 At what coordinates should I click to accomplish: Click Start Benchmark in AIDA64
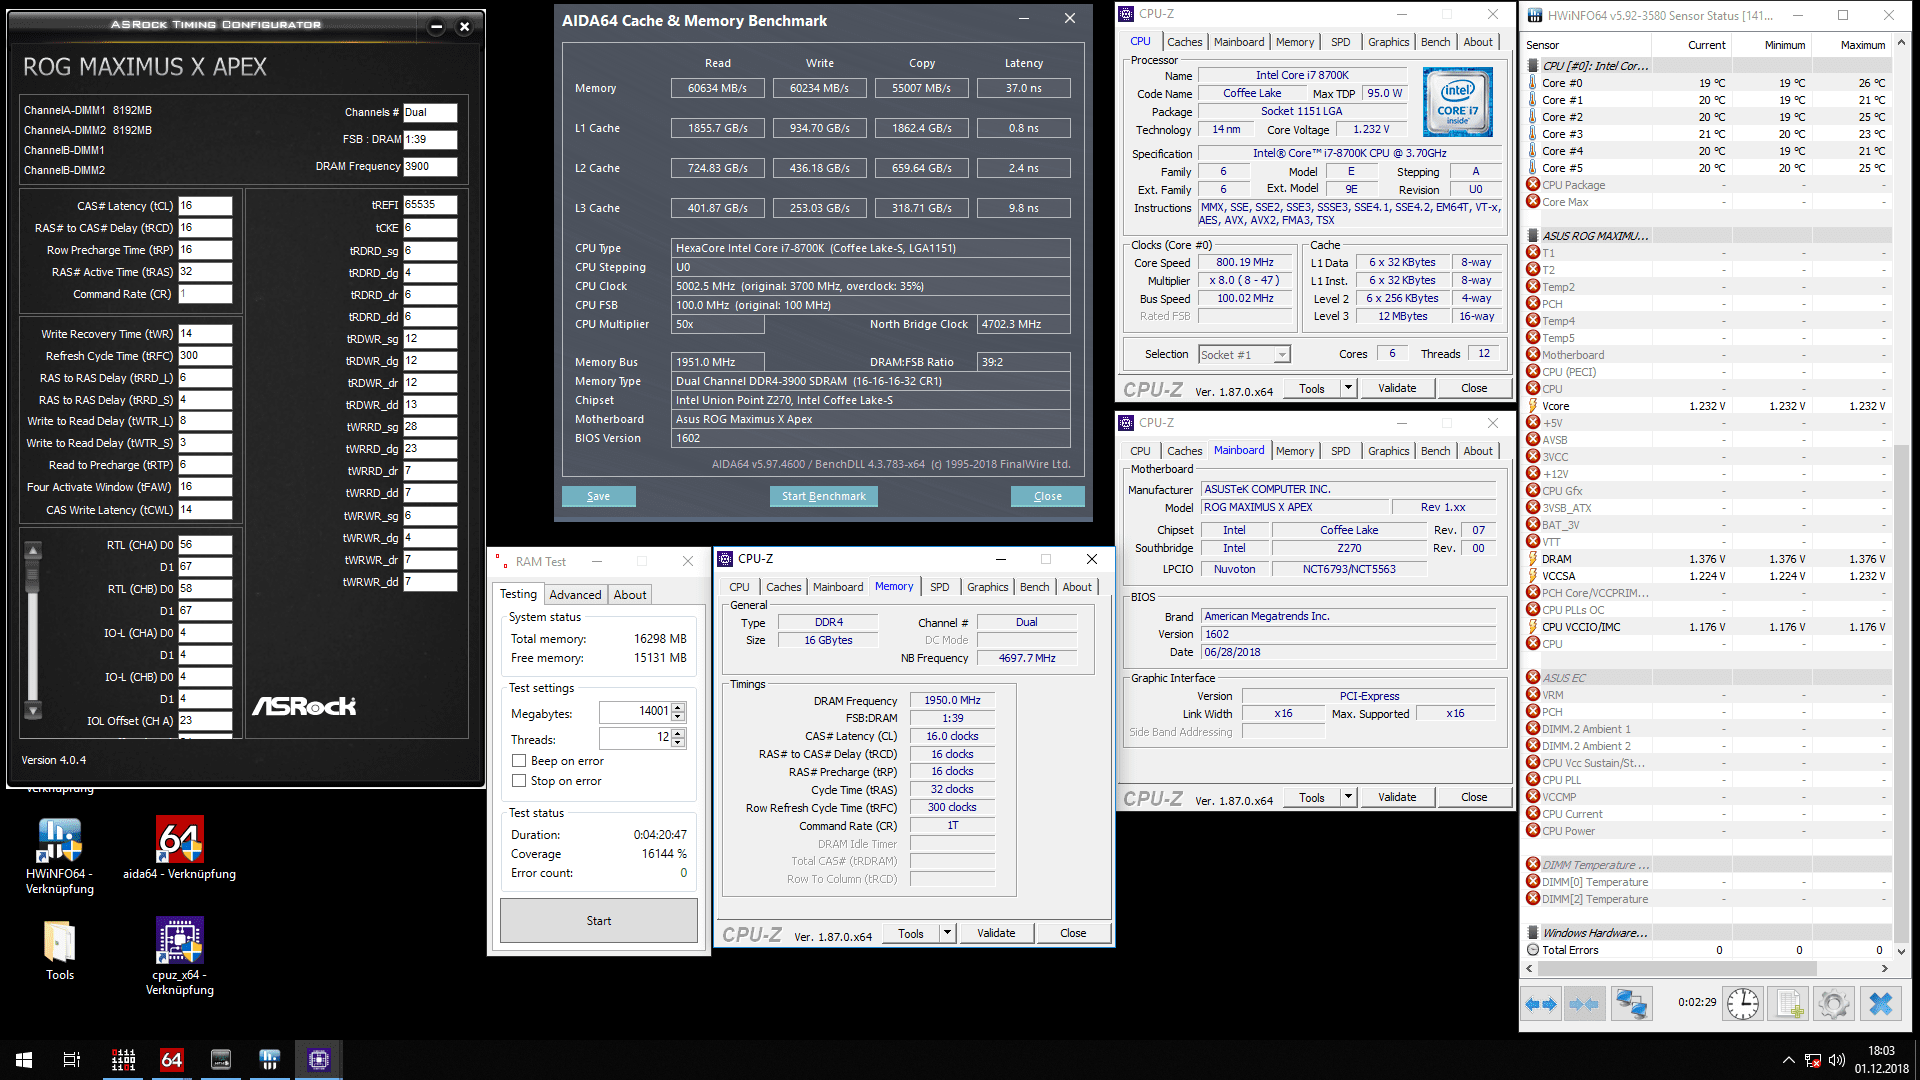(824, 496)
